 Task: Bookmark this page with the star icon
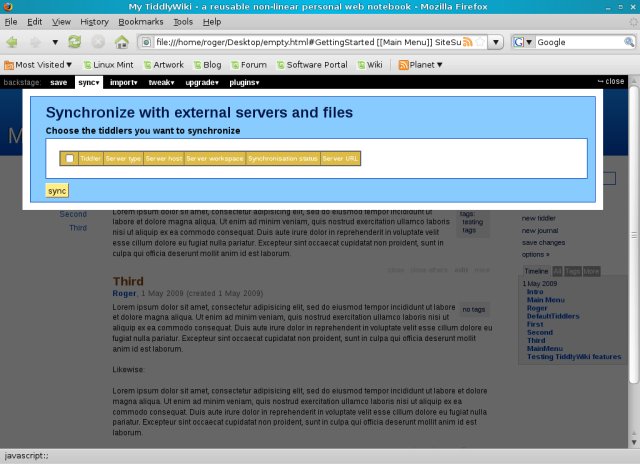[481, 42]
